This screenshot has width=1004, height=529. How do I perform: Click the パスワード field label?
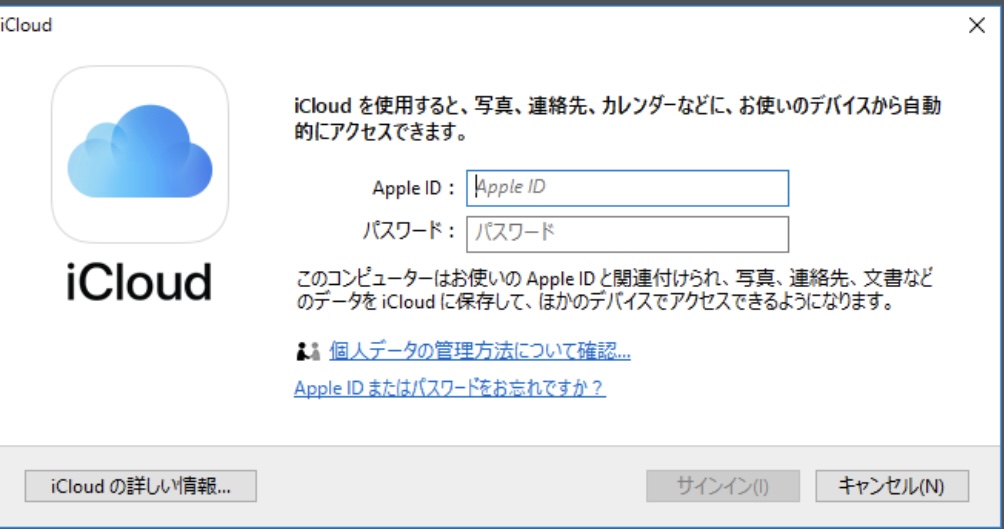click(409, 231)
